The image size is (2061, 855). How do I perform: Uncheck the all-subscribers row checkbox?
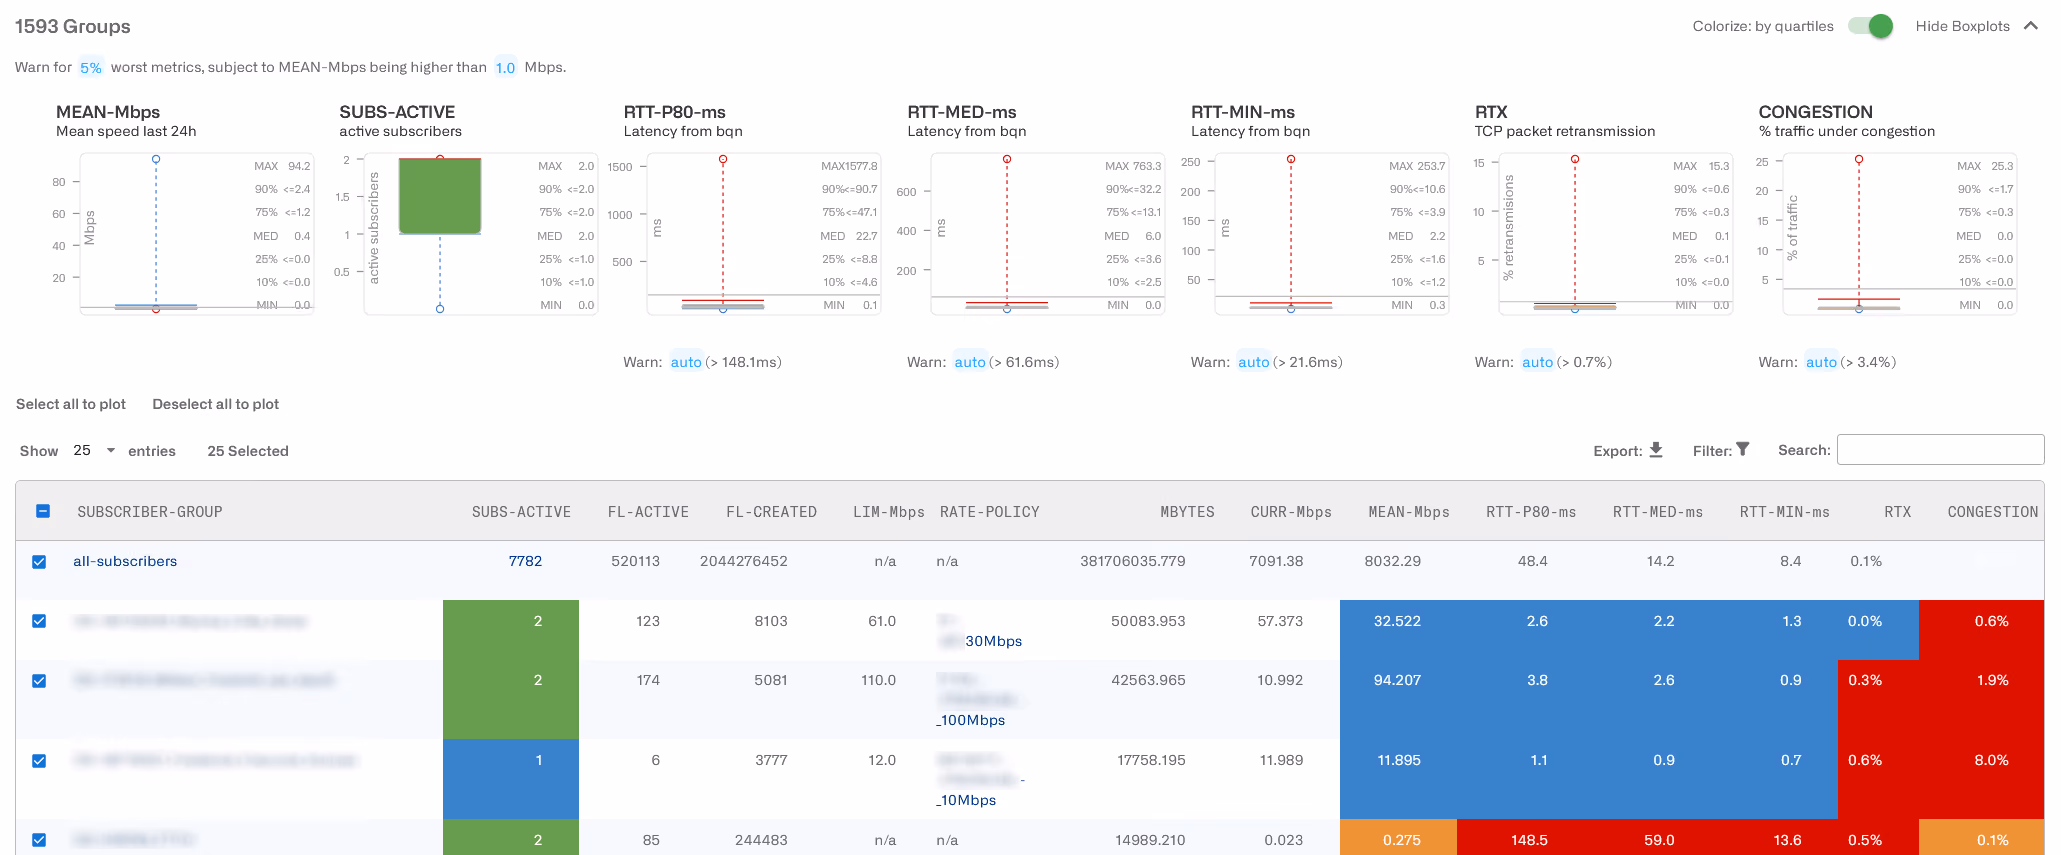(39, 562)
